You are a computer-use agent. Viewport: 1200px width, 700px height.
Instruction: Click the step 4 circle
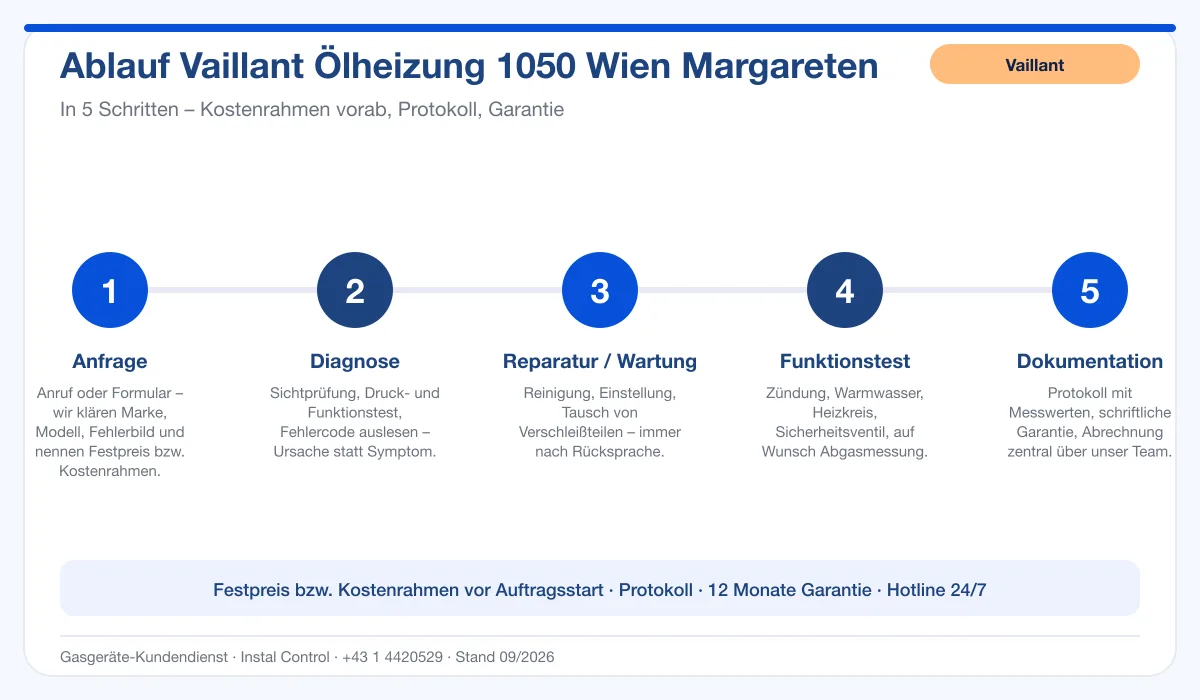tap(845, 290)
